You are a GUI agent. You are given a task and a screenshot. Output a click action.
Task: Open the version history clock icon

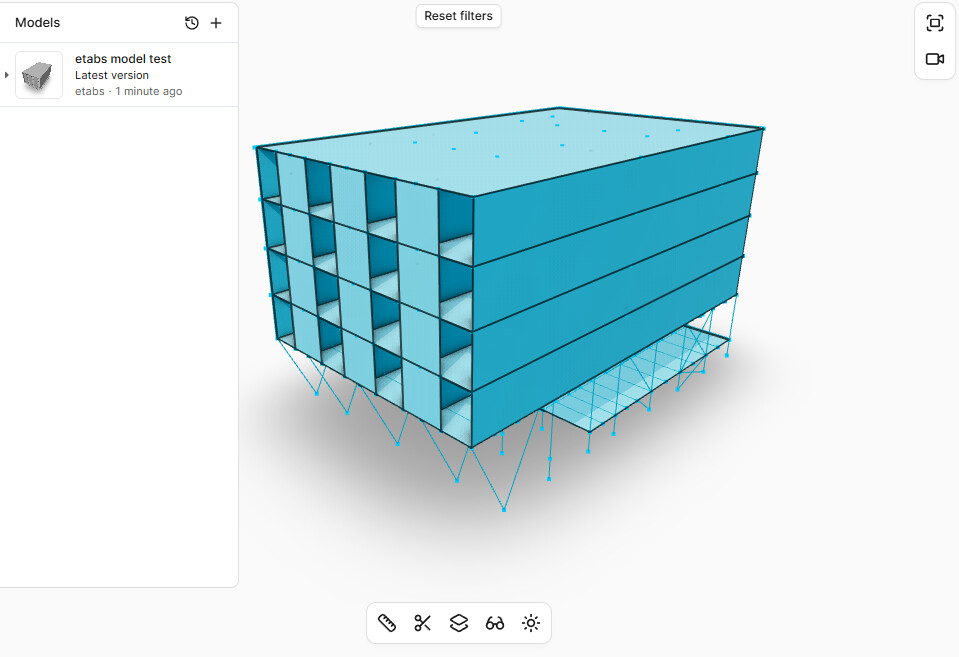pos(192,23)
